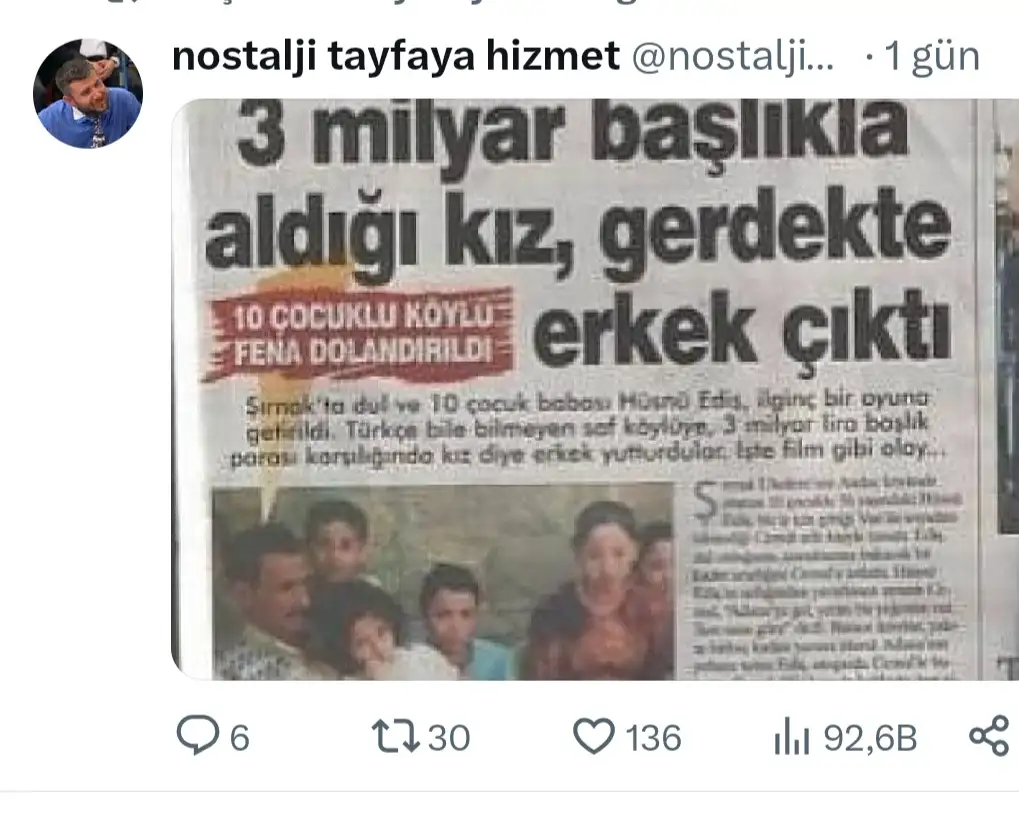The image size is (1019, 829).
Task: Click the '1 gün' timestamp
Action: 933,56
